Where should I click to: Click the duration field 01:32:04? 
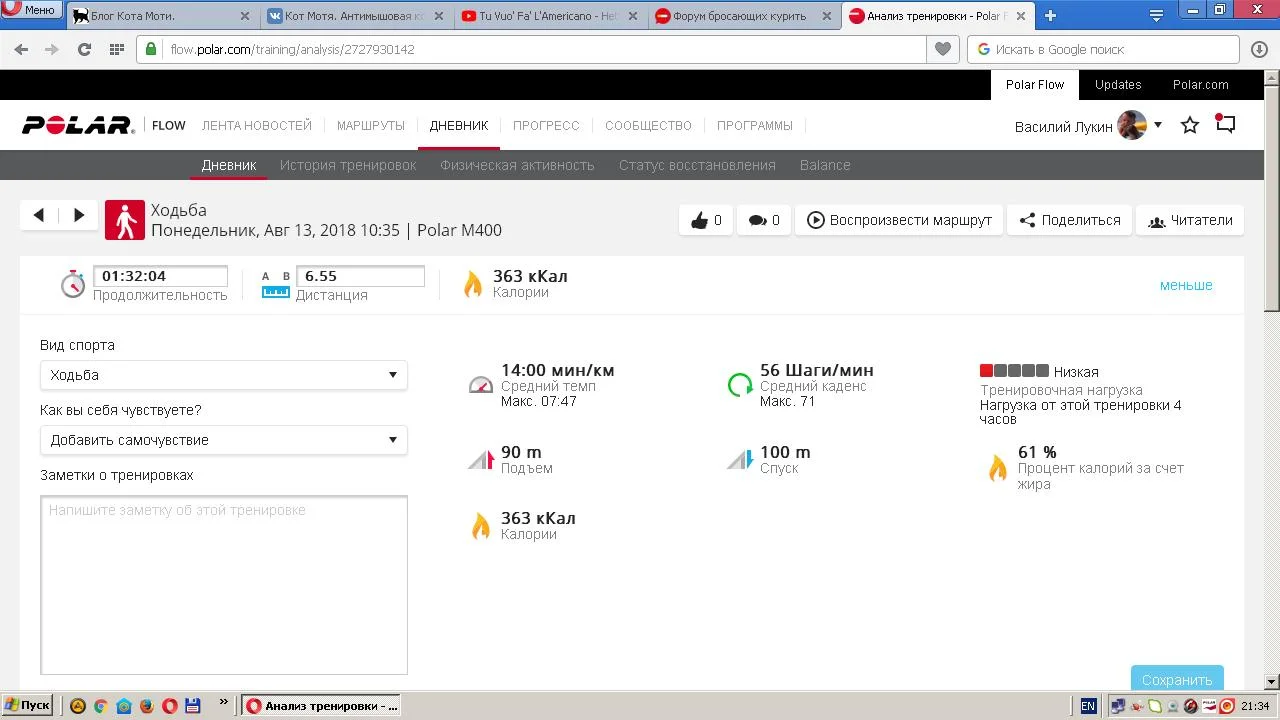[x=160, y=276]
